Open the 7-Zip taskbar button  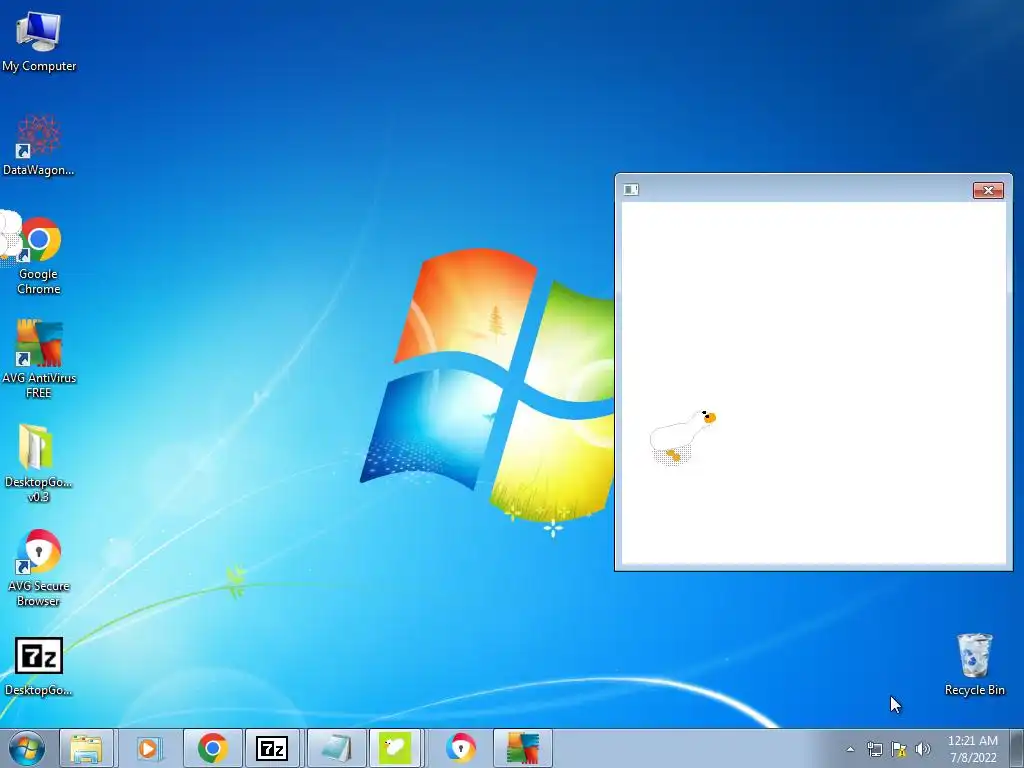272,748
